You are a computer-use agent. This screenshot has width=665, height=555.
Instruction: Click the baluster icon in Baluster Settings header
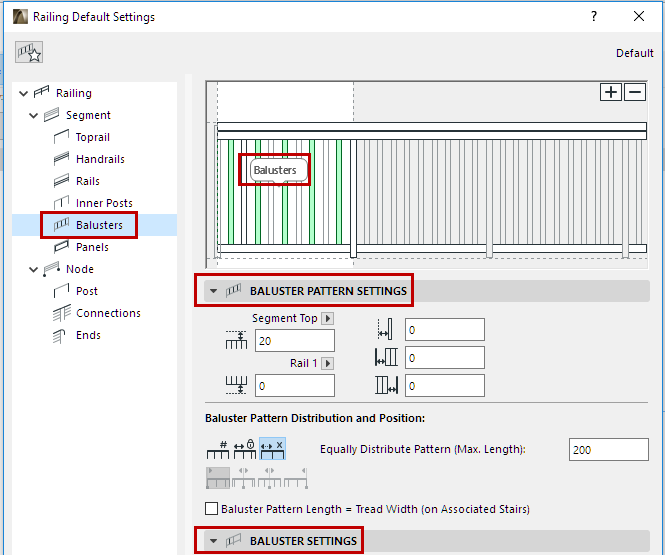point(233,541)
